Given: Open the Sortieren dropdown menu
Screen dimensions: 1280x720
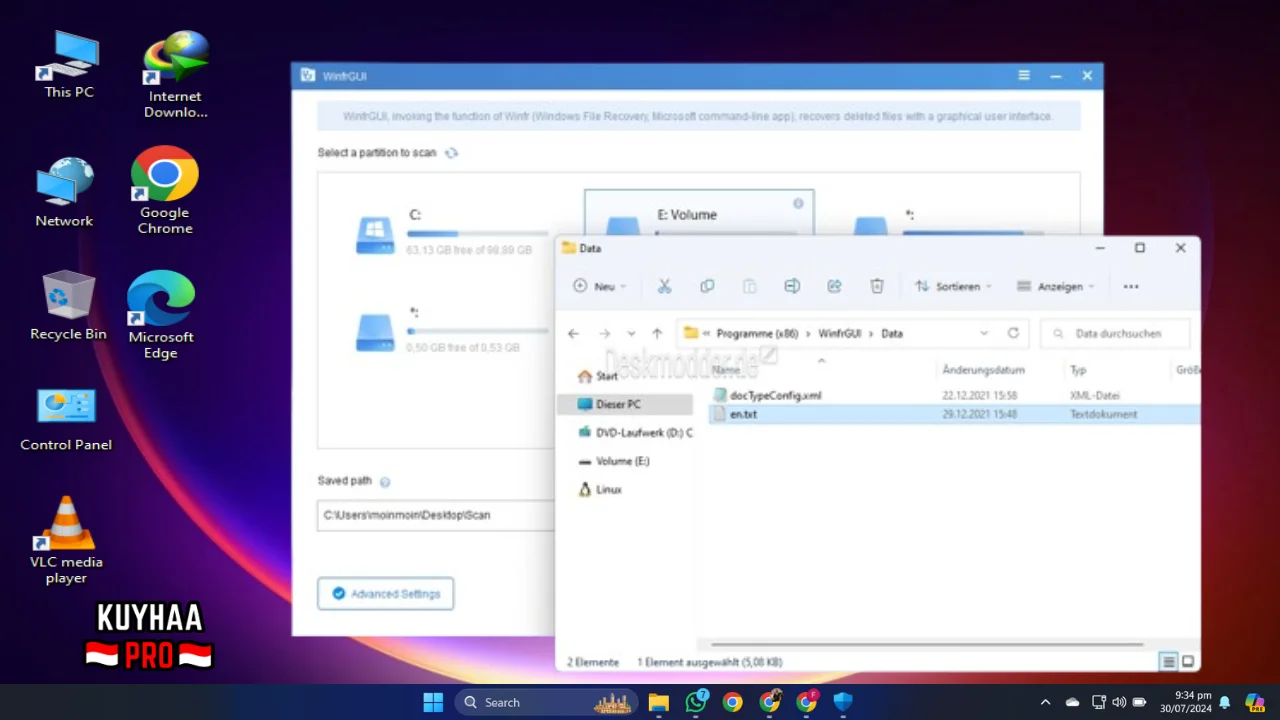Looking at the screenshot, I should [x=953, y=286].
